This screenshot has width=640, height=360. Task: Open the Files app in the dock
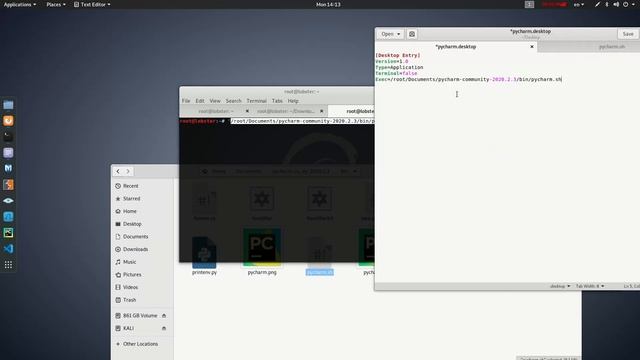point(8,105)
